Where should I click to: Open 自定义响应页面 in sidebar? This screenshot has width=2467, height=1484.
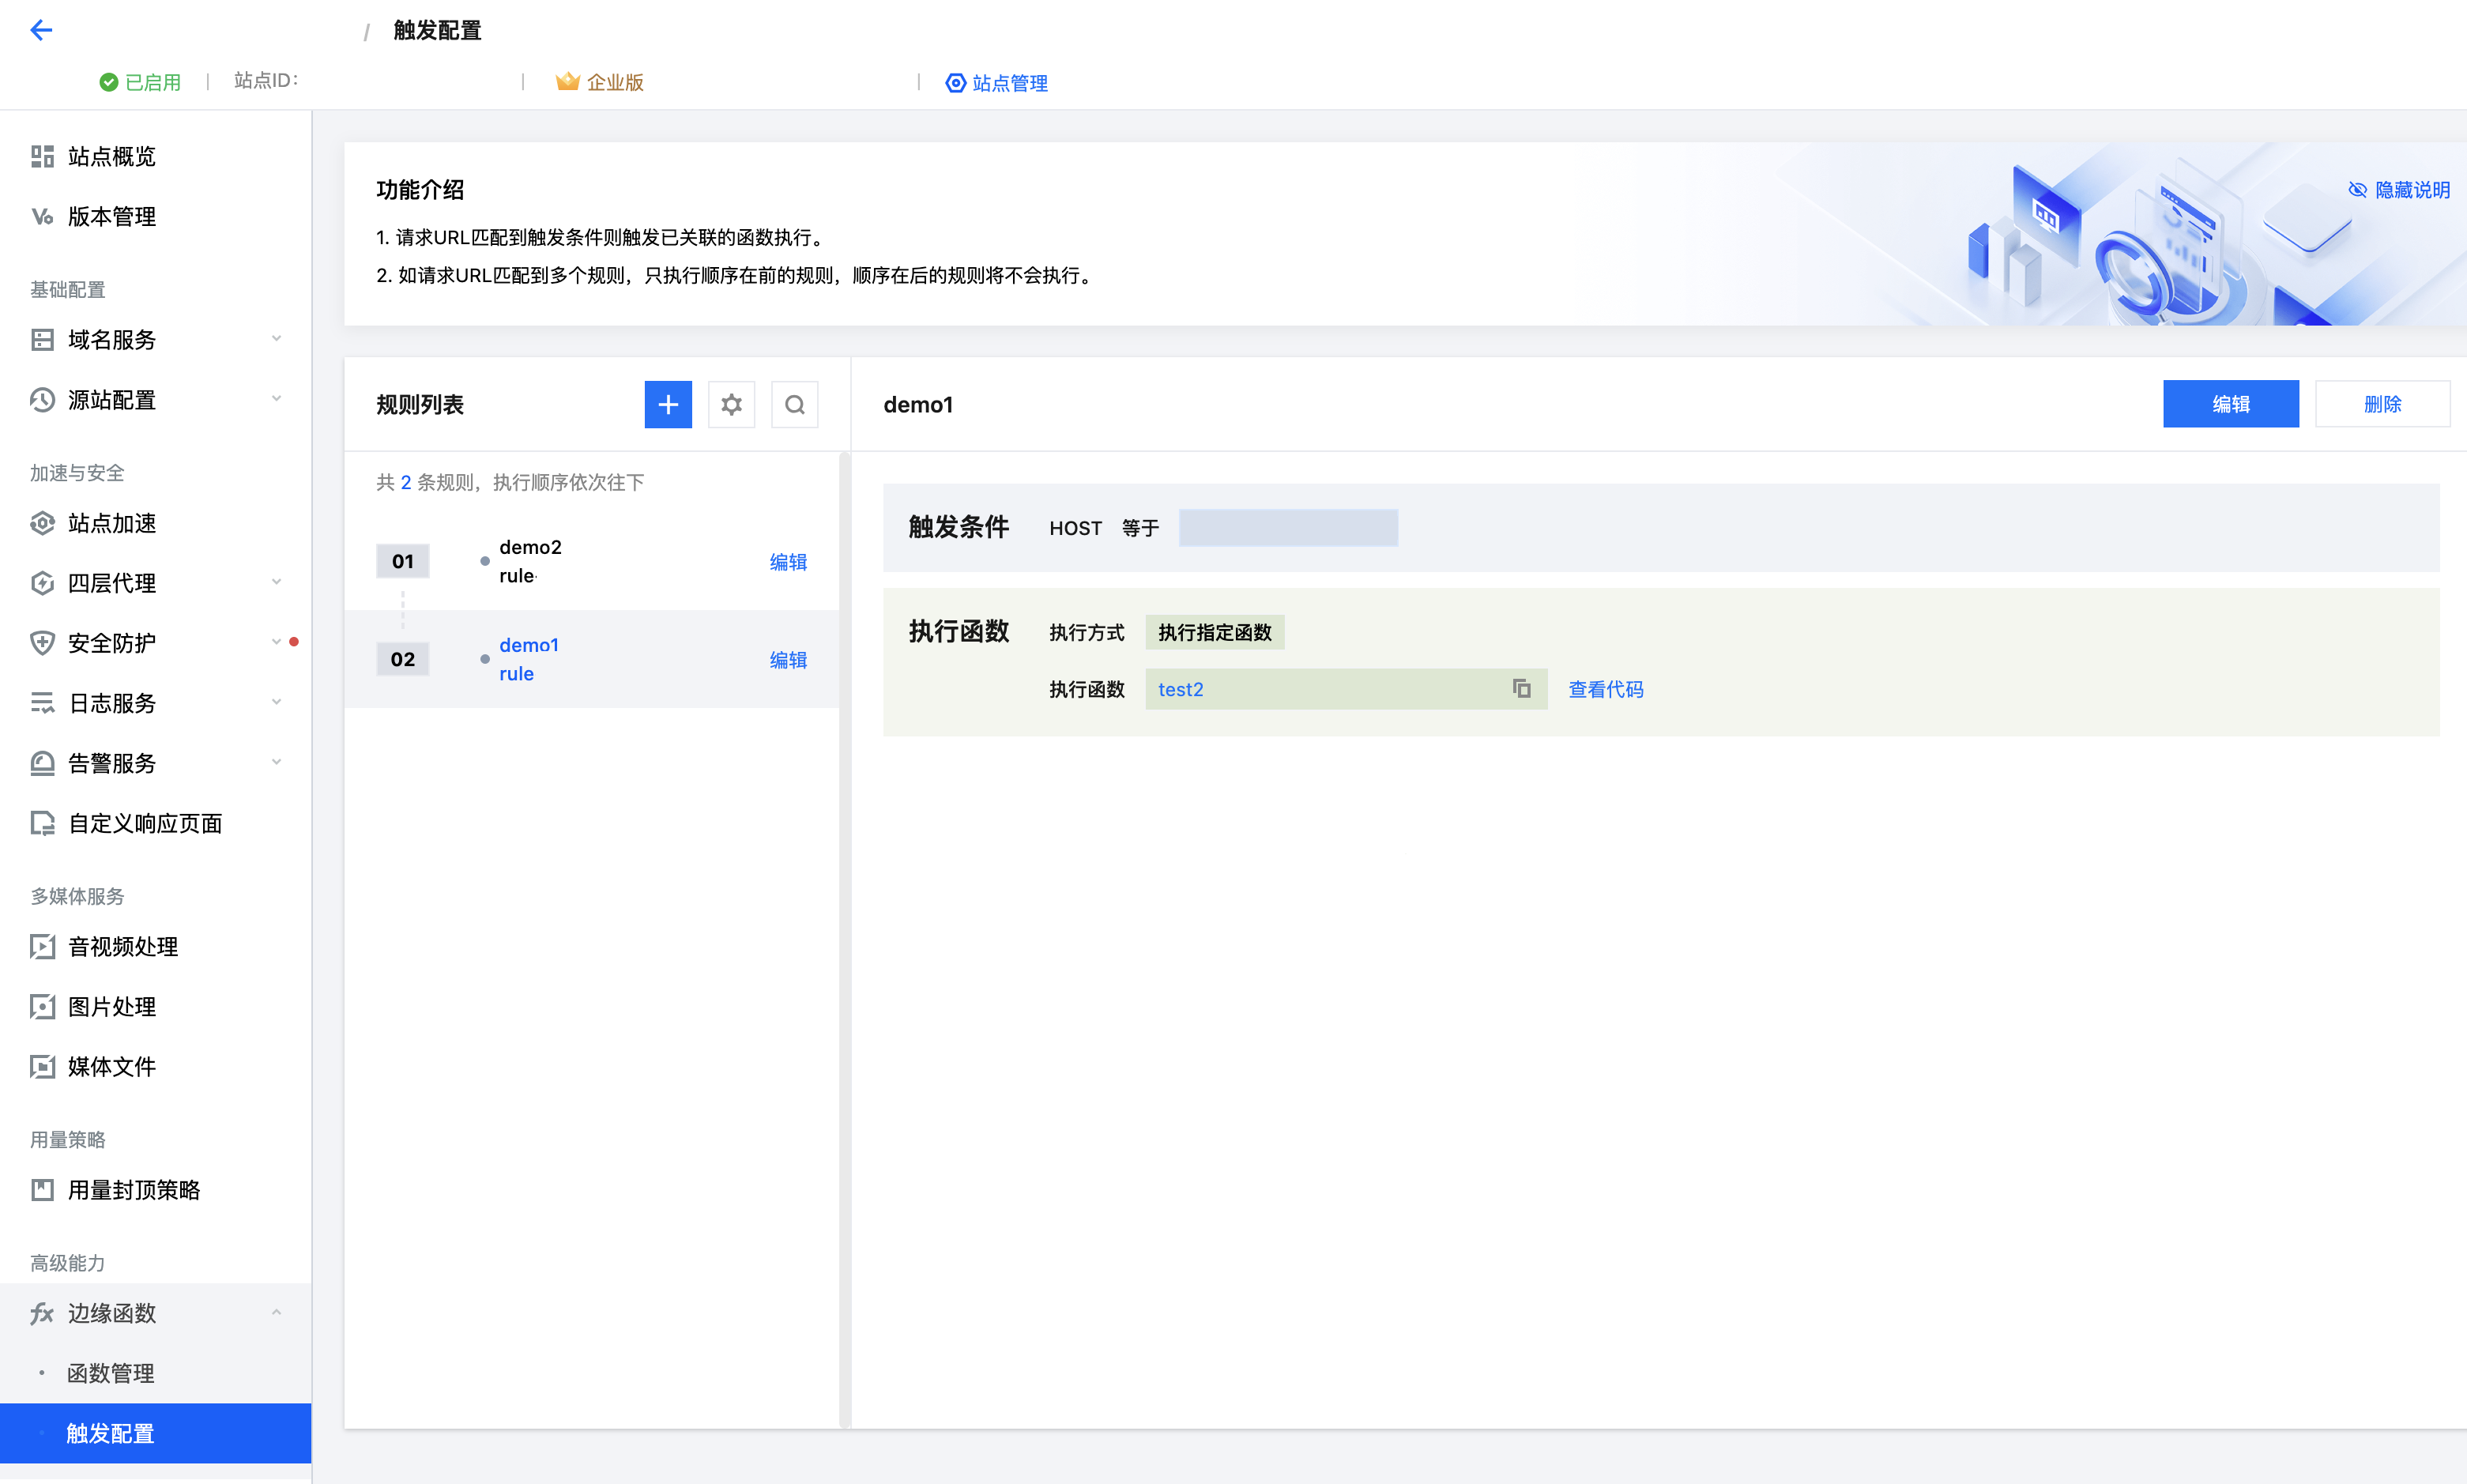coord(144,823)
